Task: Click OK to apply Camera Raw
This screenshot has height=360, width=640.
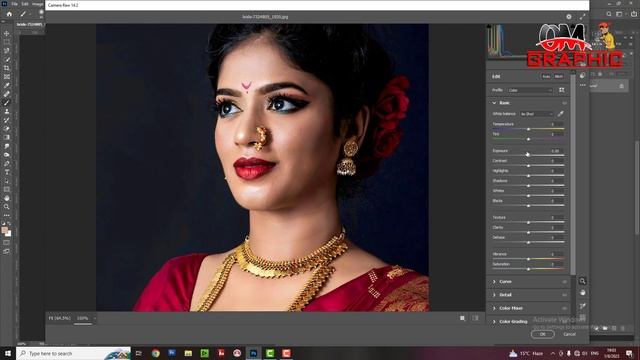Action: pyautogui.click(x=542, y=334)
